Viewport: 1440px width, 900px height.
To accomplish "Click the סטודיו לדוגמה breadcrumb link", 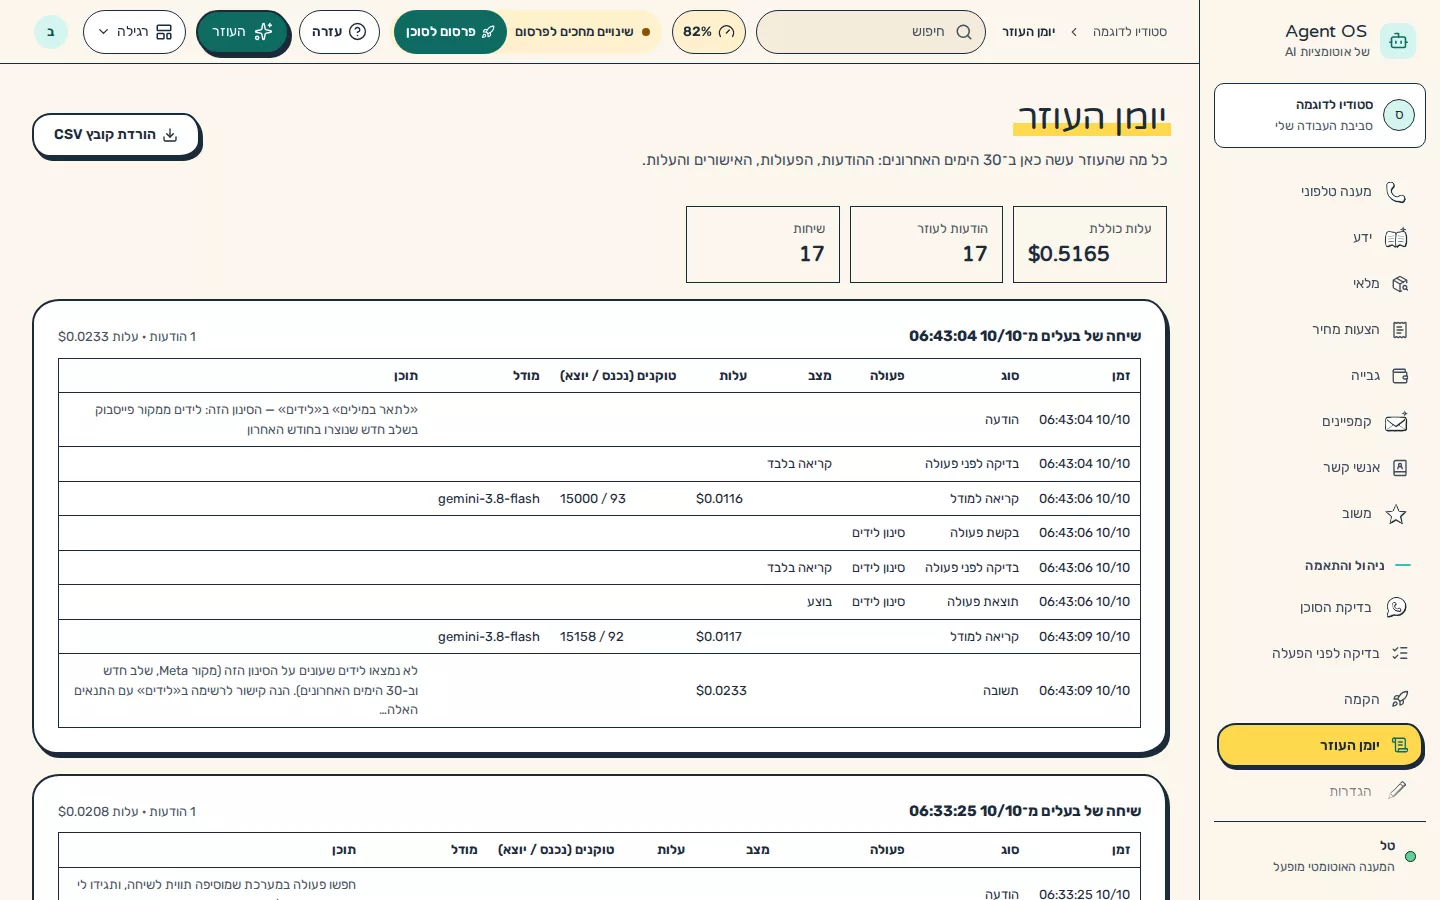I will (x=1130, y=32).
